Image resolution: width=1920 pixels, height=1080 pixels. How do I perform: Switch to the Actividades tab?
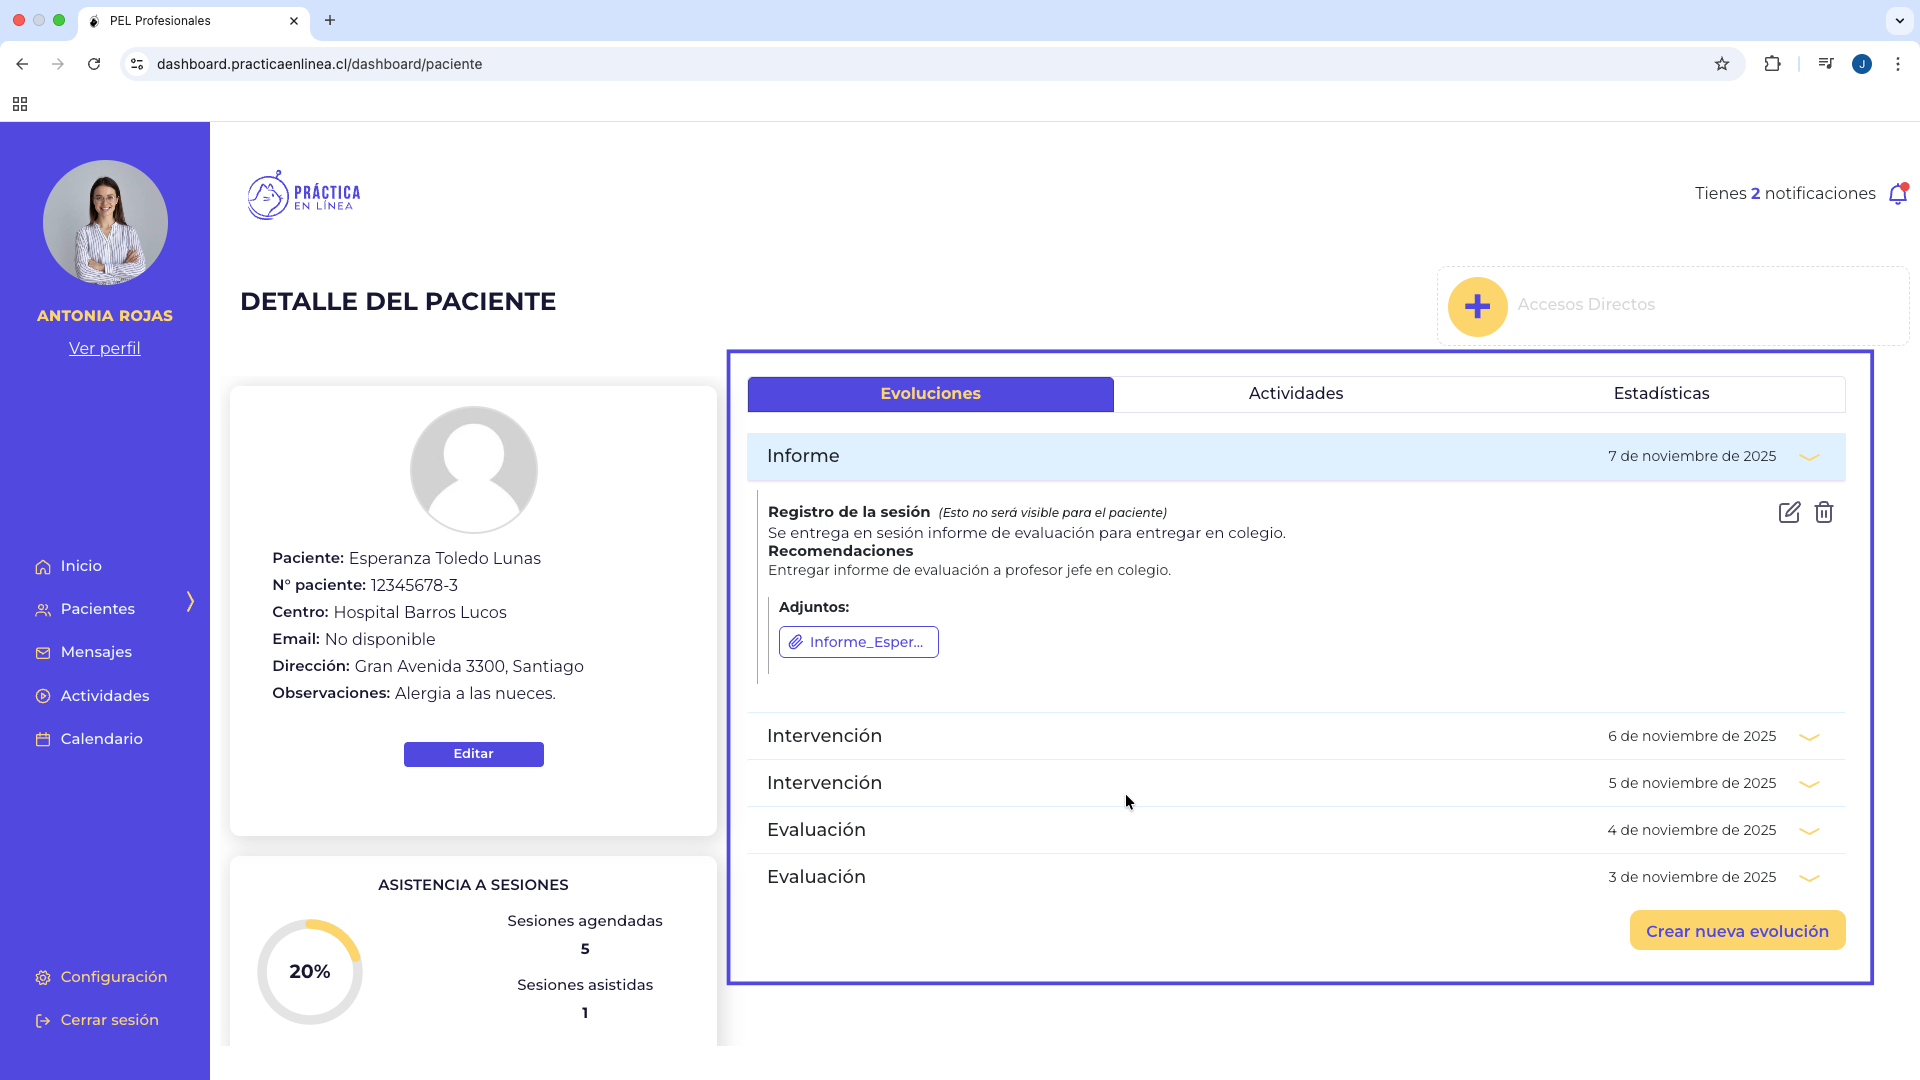(1295, 394)
